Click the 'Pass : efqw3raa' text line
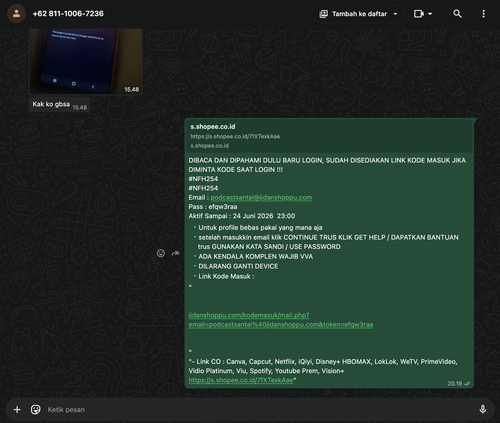 pyautogui.click(x=213, y=207)
